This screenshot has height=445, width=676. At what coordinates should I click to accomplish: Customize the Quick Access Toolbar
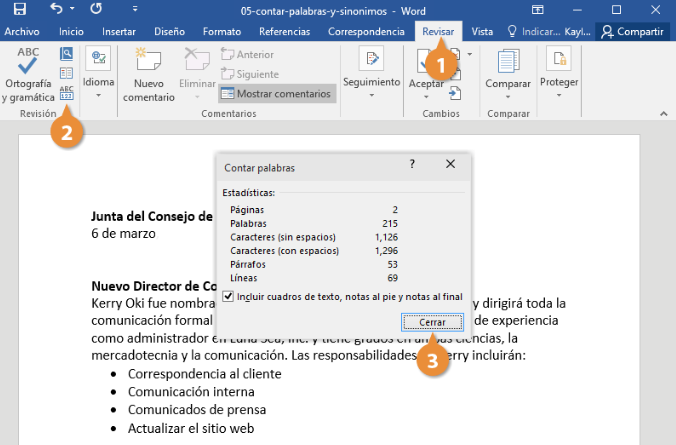click(x=135, y=9)
